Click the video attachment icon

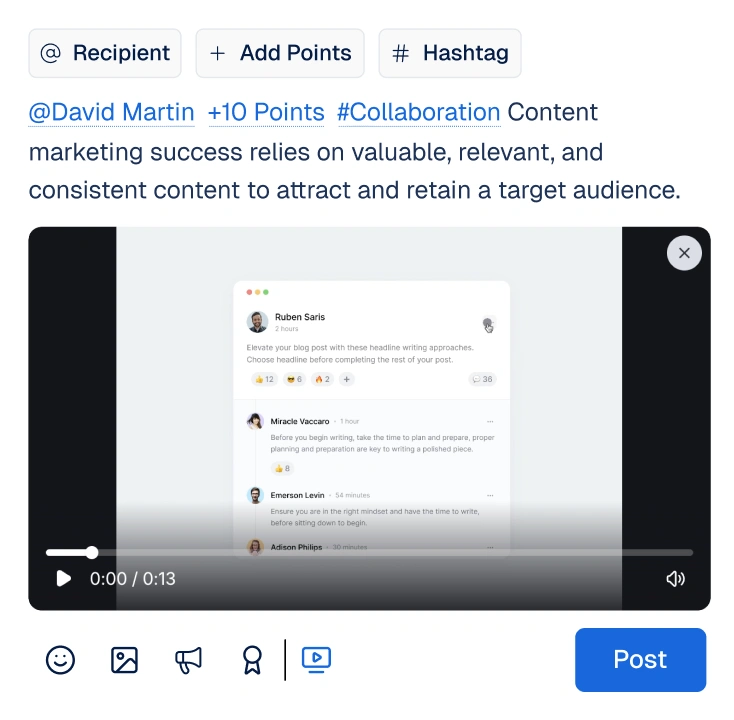point(316,659)
